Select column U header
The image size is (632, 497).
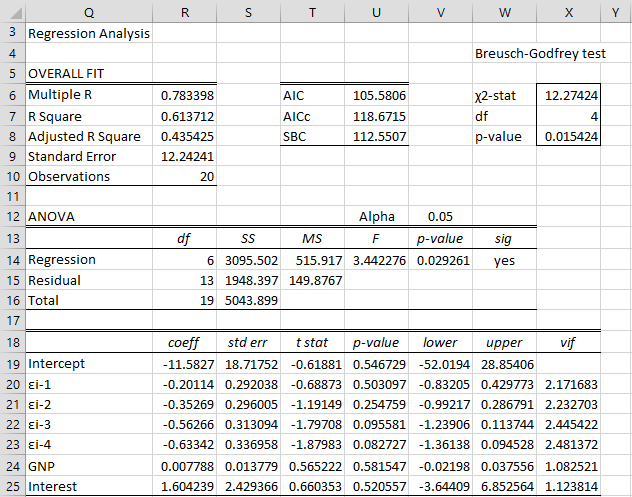(376, 12)
